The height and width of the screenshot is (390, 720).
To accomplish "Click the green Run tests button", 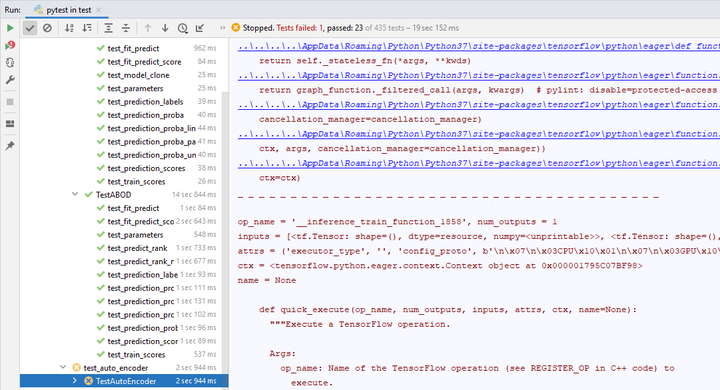I will [x=10, y=28].
